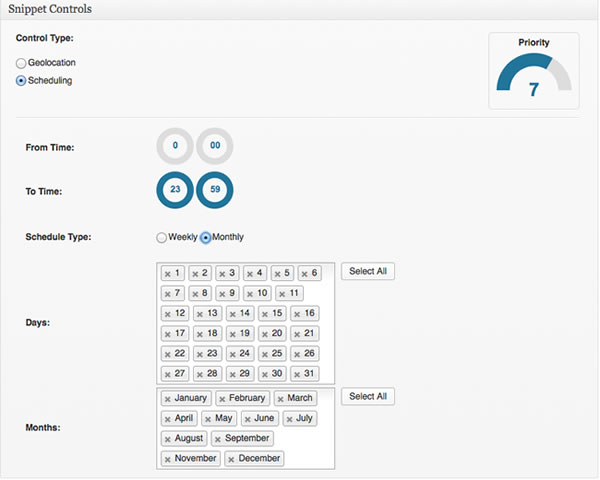Click the Days multi-select input box

pyautogui.click(x=246, y=323)
